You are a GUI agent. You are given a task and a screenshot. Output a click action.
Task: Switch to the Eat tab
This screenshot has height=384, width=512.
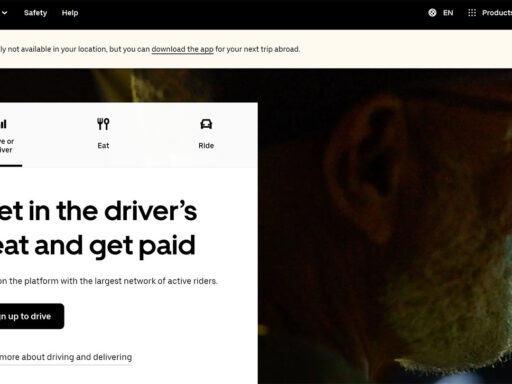103,134
